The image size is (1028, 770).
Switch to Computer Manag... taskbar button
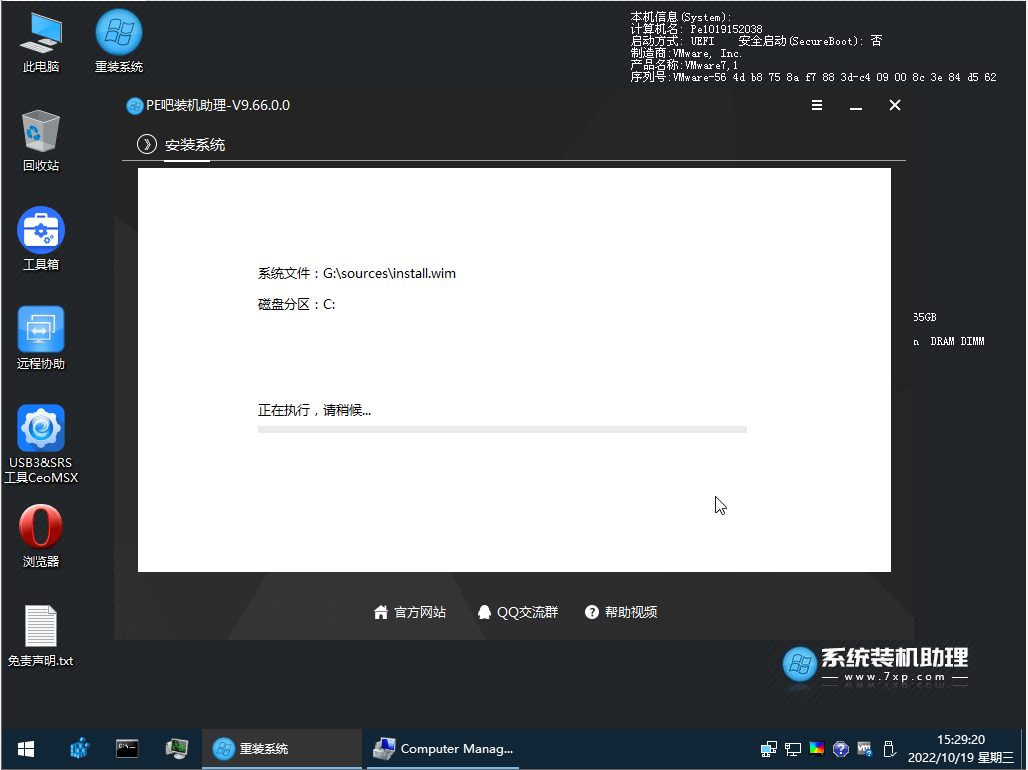443,748
